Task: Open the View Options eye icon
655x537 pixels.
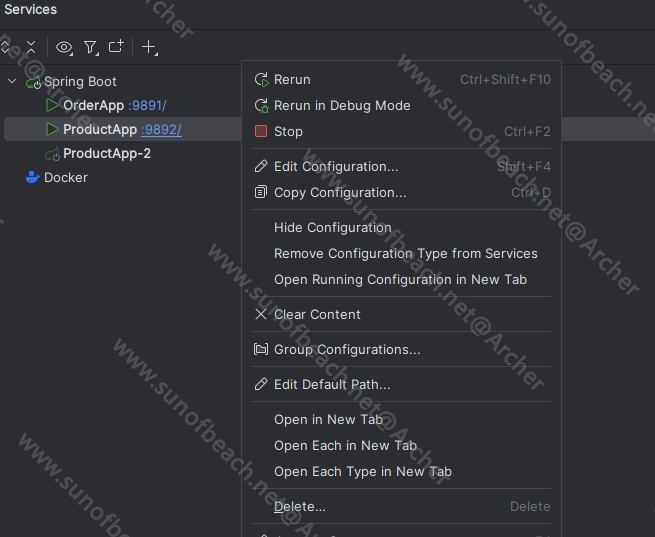Action: point(64,47)
